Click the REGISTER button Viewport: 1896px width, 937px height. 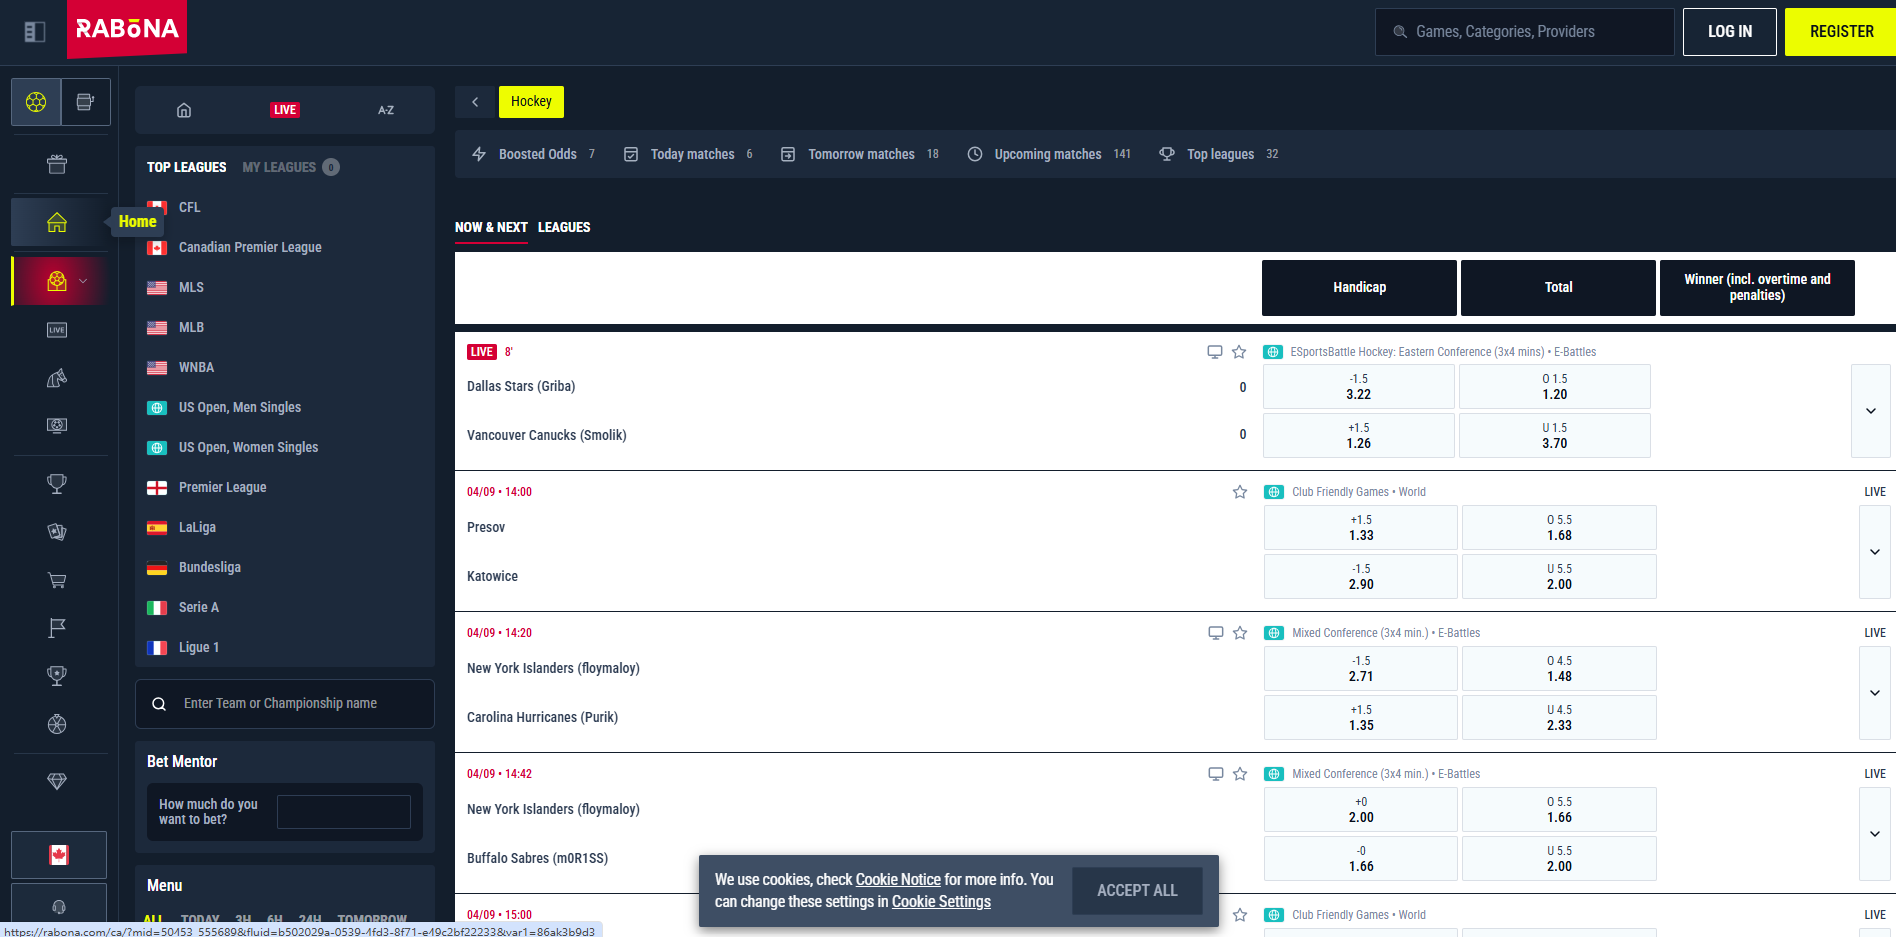coord(1841,32)
